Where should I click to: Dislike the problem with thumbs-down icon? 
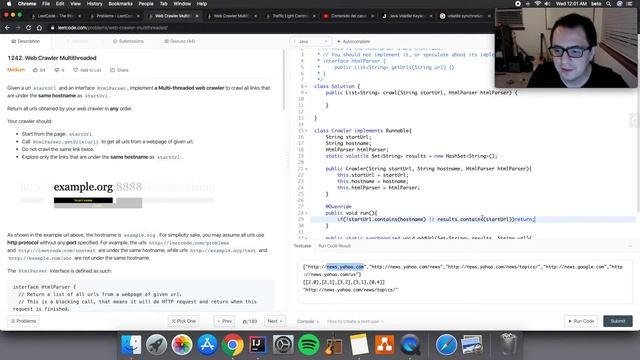(60, 70)
